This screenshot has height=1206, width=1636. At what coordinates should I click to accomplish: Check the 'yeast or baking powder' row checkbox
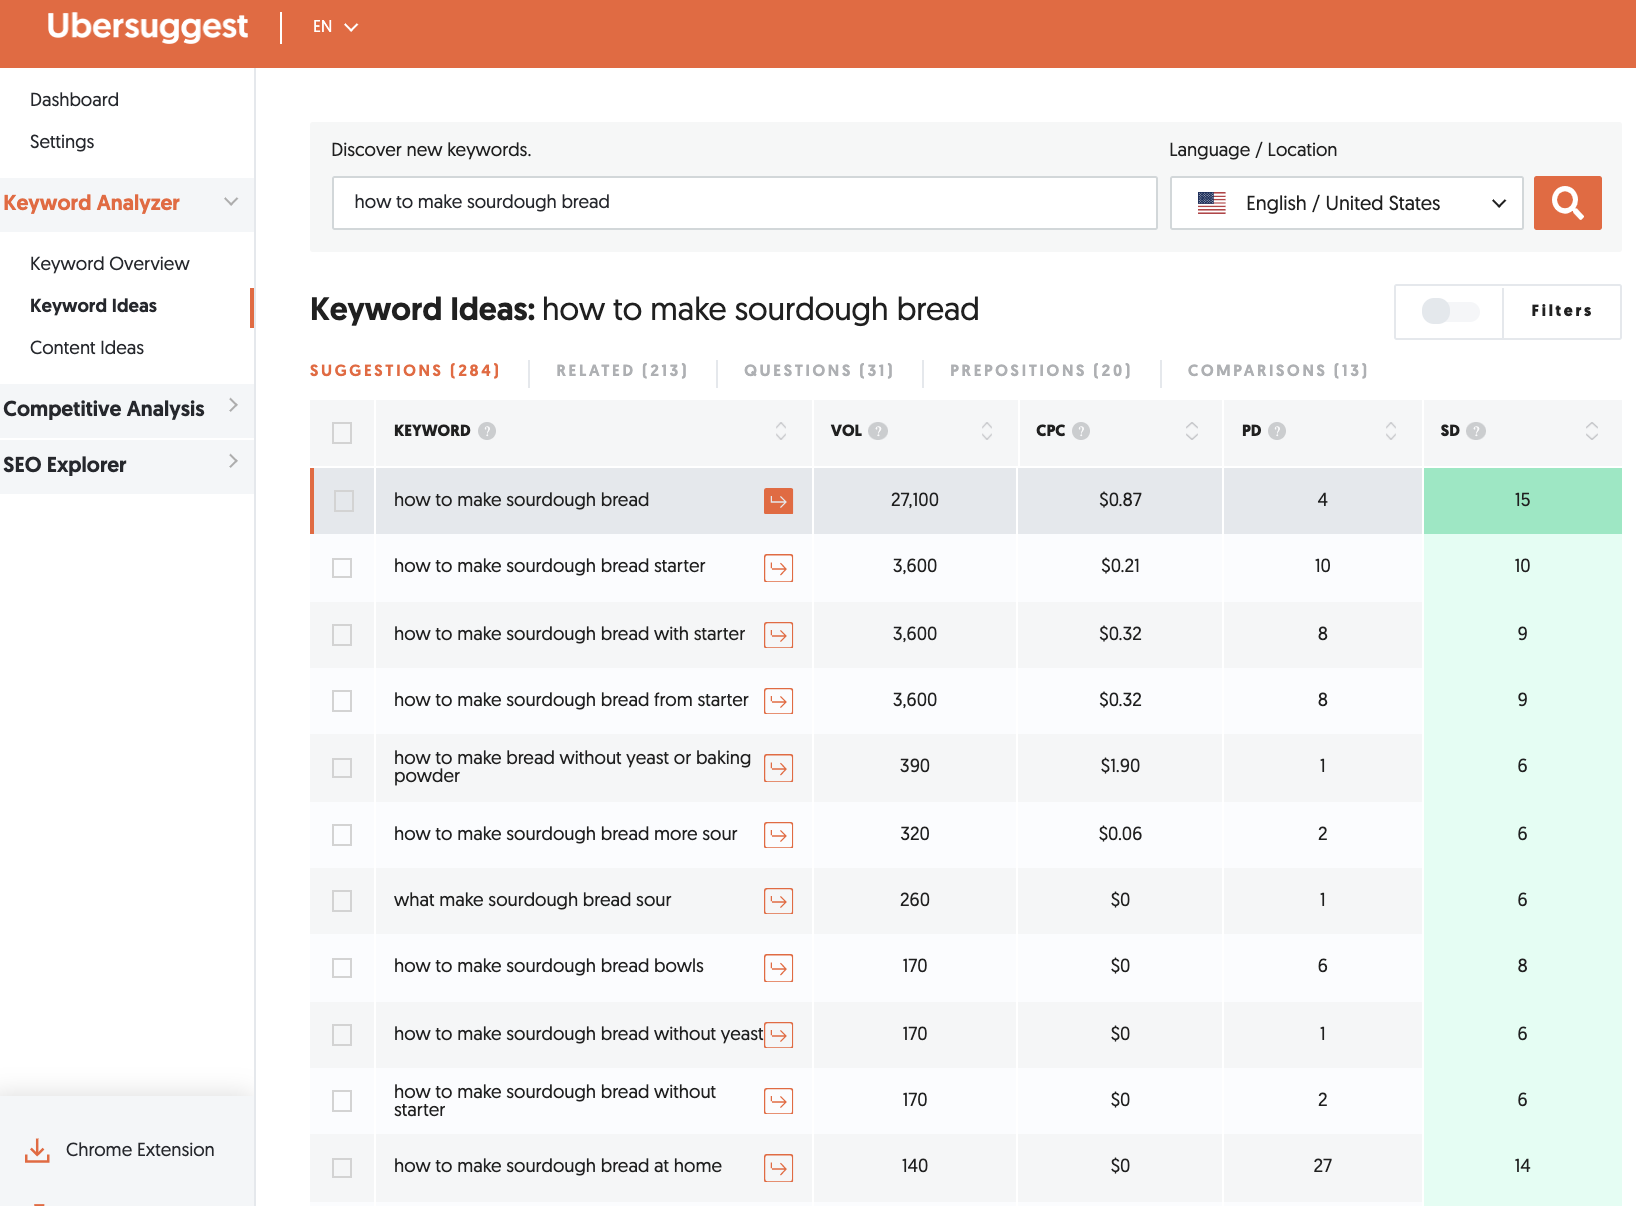(342, 768)
